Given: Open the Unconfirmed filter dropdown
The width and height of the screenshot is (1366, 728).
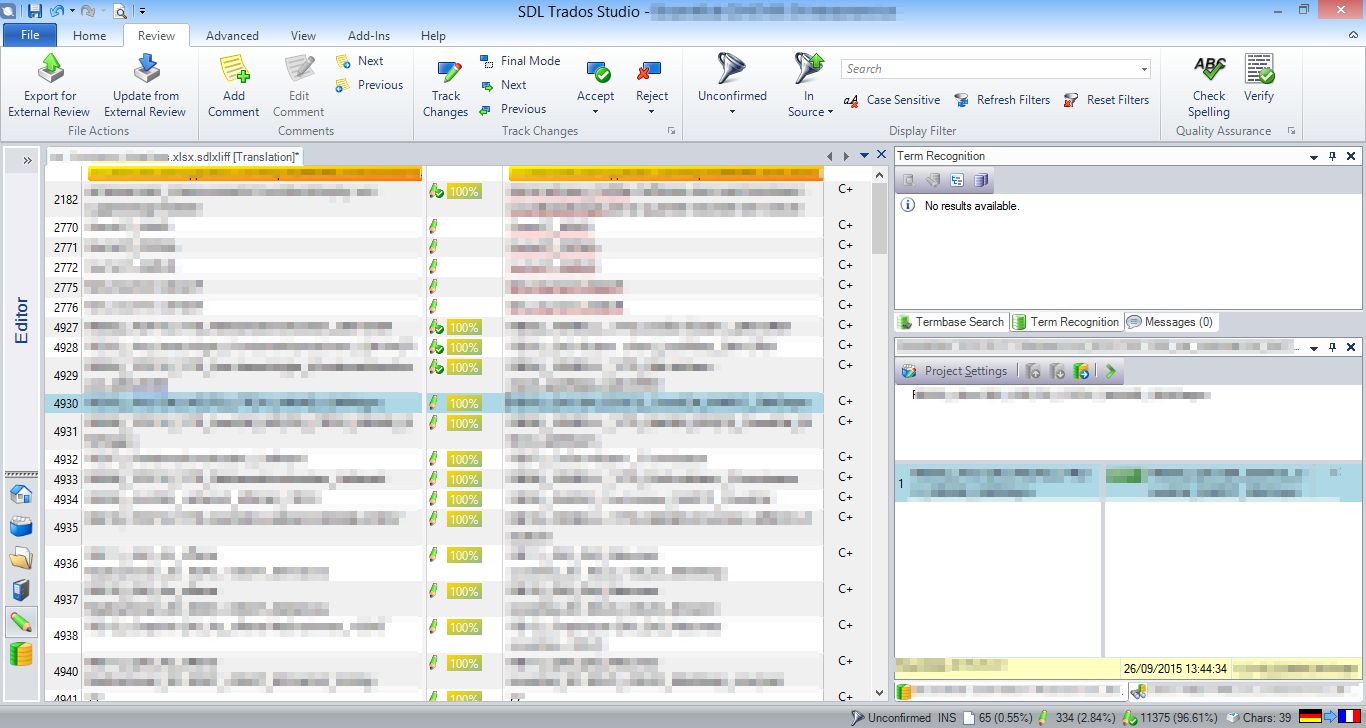Looking at the screenshot, I should click(x=732, y=111).
